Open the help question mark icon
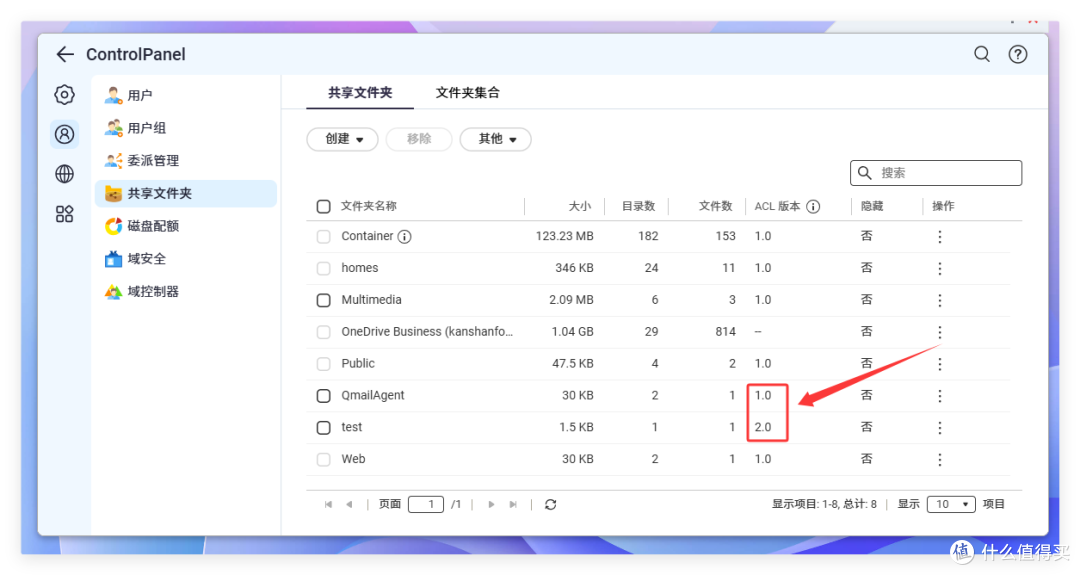Screen dimensions: 1080x575 (x=1017, y=54)
